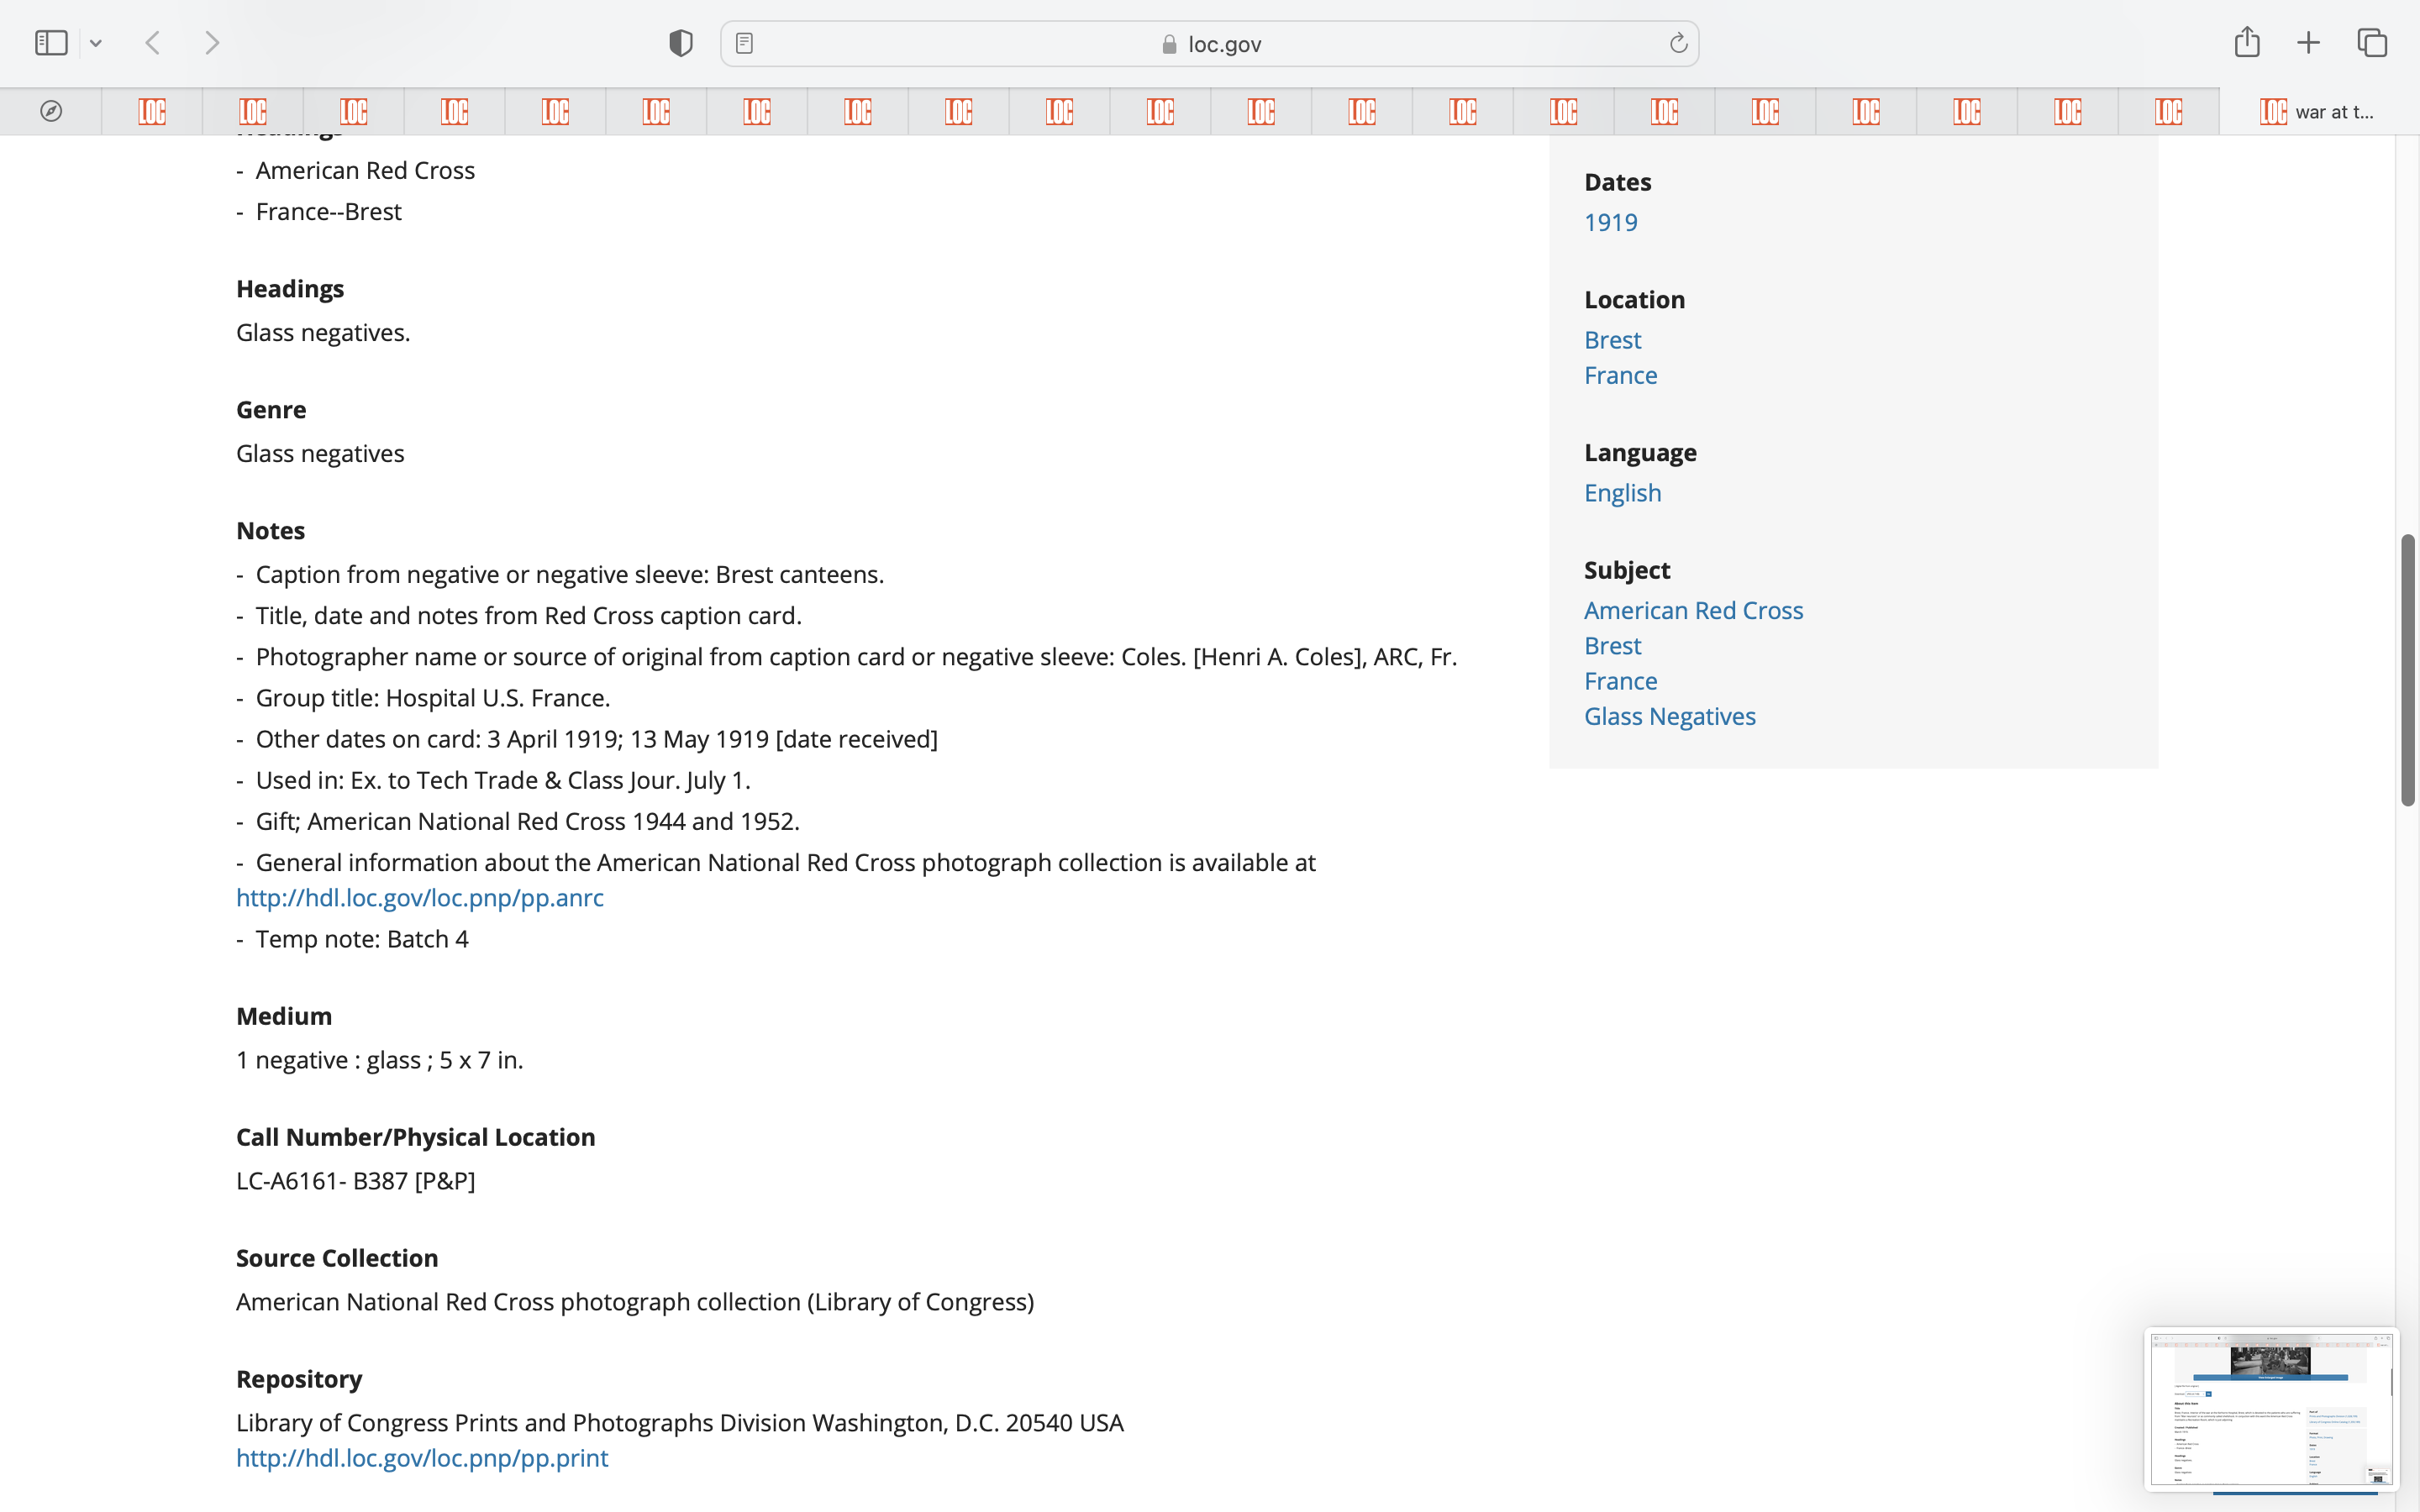Go forward to next page
Image resolution: width=2420 pixels, height=1512 pixels.
pyautogui.click(x=212, y=43)
